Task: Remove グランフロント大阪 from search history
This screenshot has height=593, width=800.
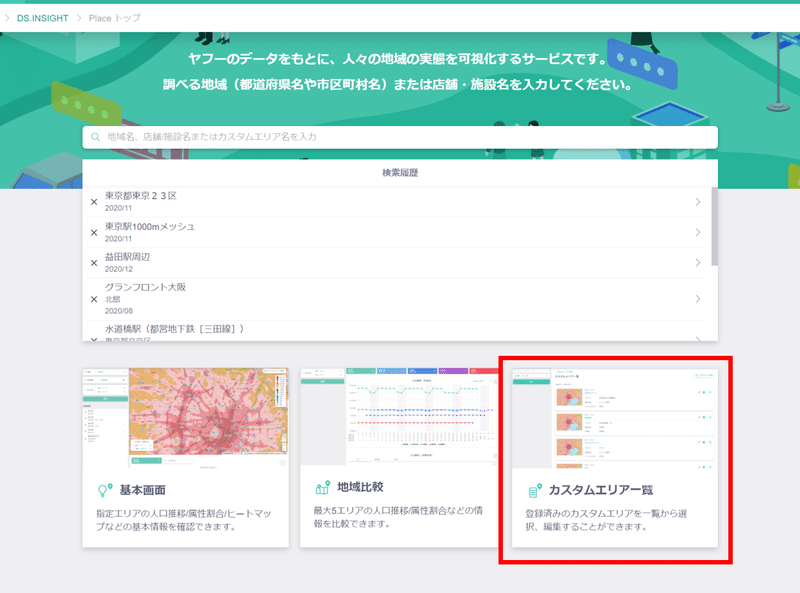Action: [x=94, y=299]
